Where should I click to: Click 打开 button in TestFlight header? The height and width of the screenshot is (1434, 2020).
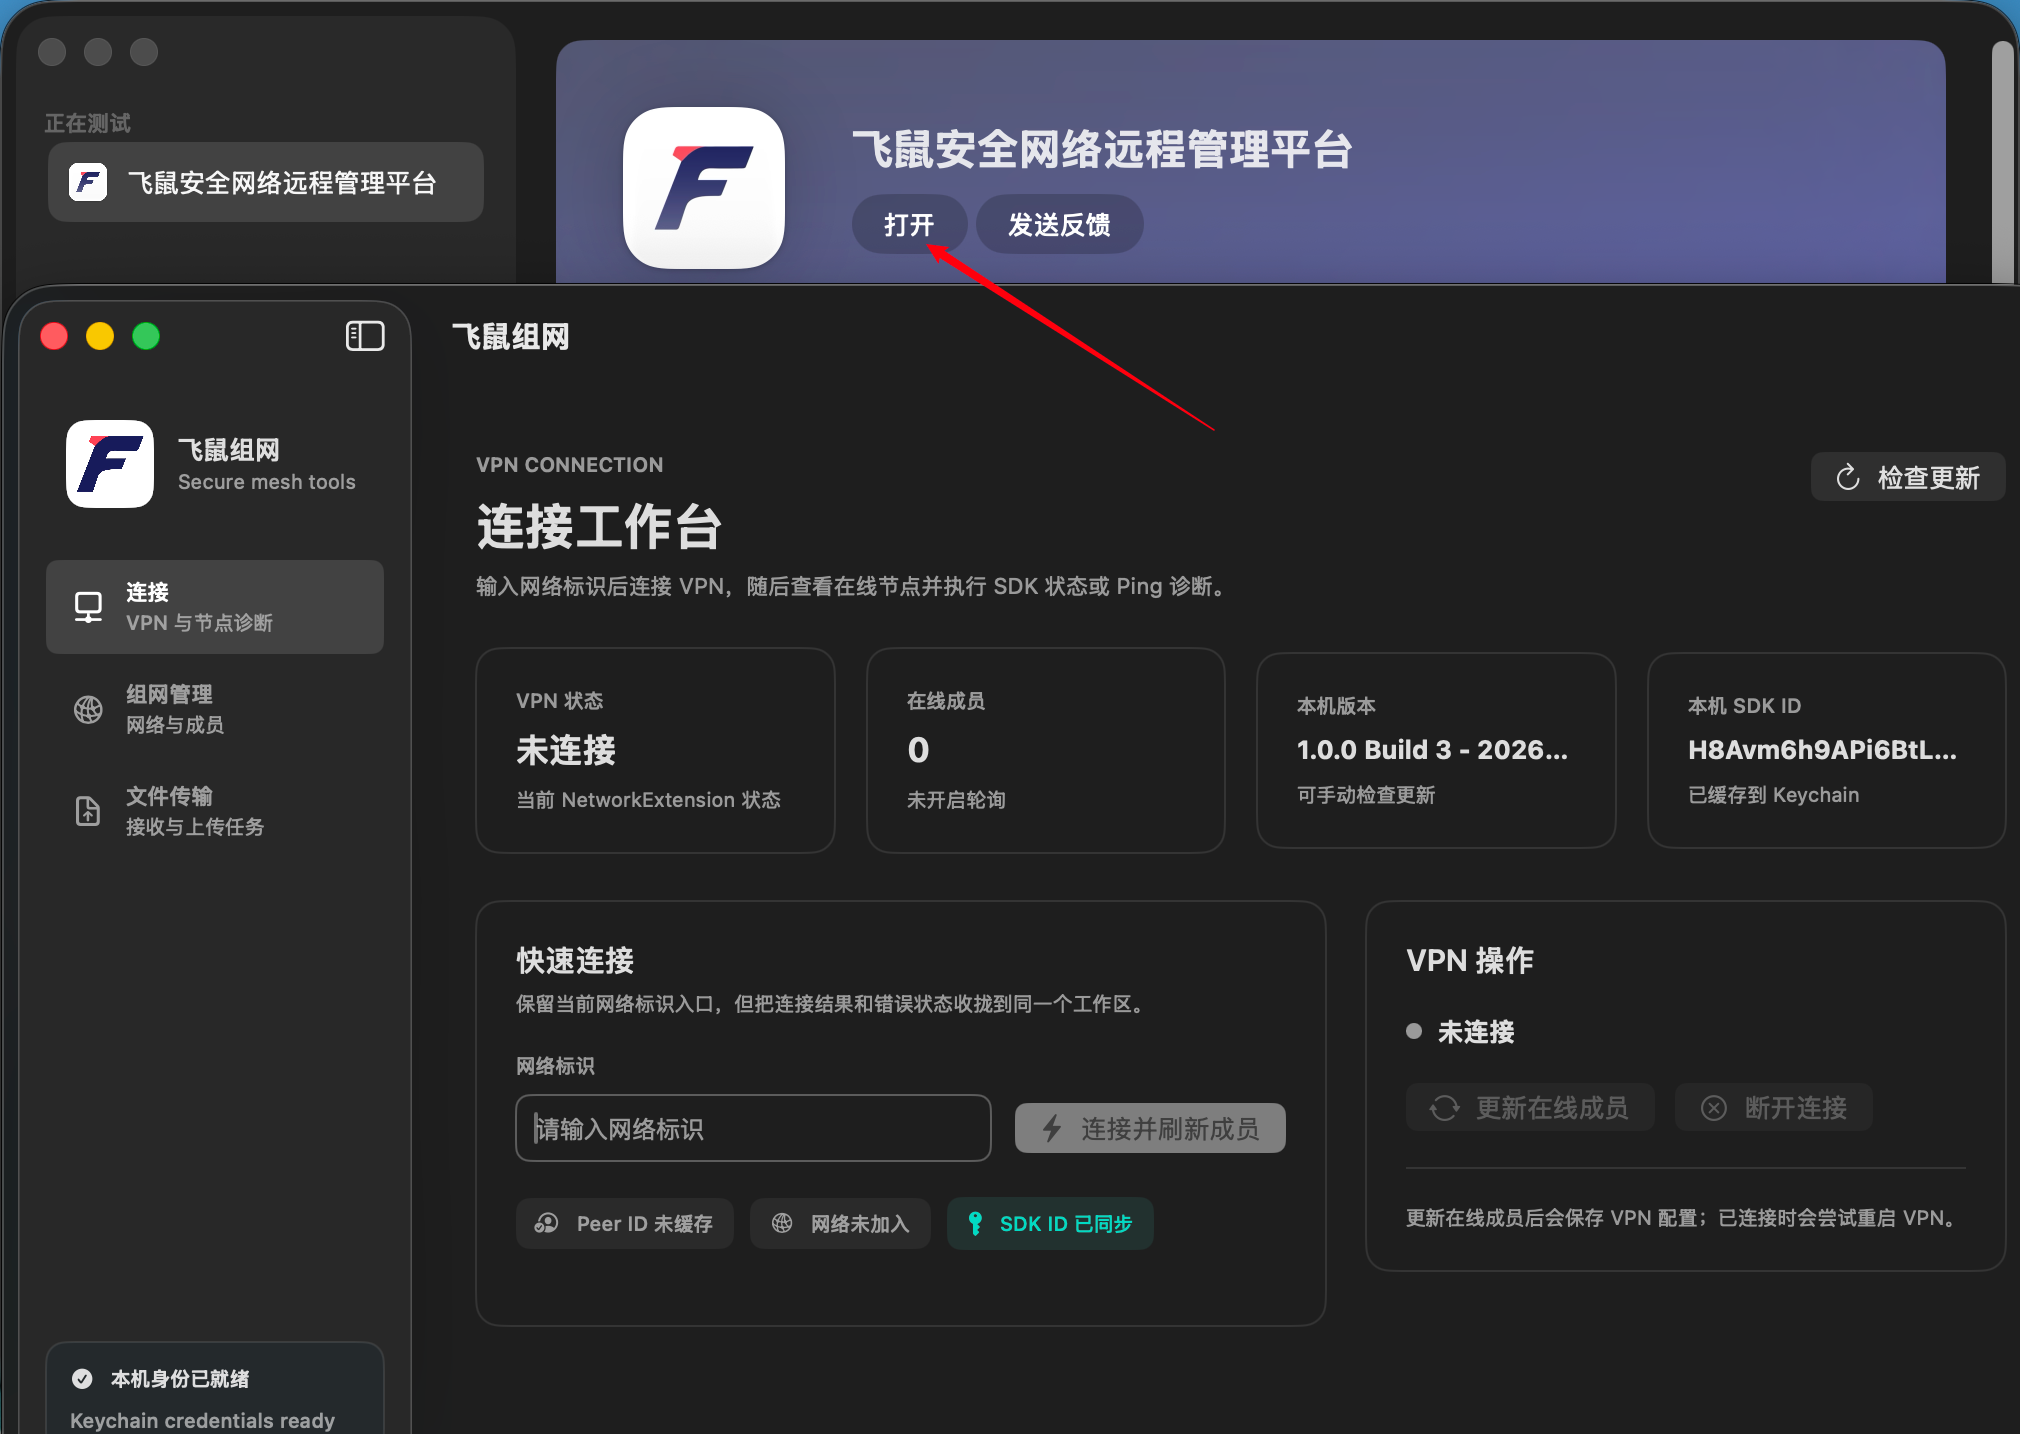909,224
